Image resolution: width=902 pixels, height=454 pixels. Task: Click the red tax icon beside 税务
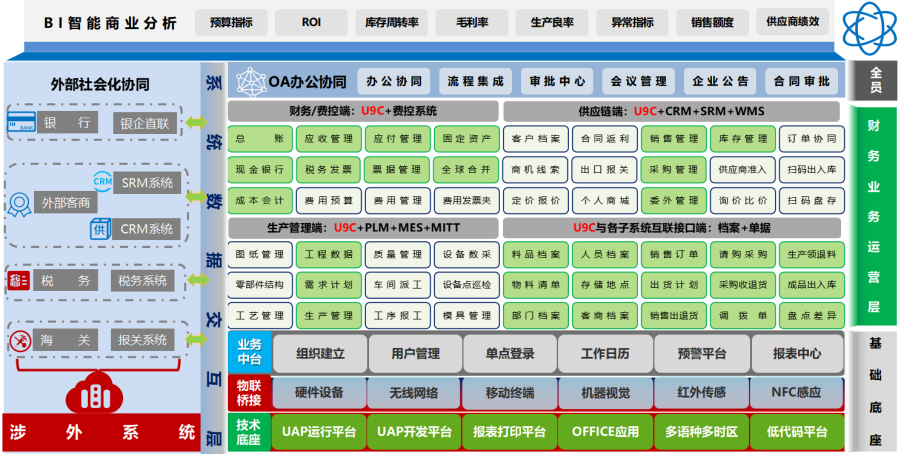click(19, 280)
